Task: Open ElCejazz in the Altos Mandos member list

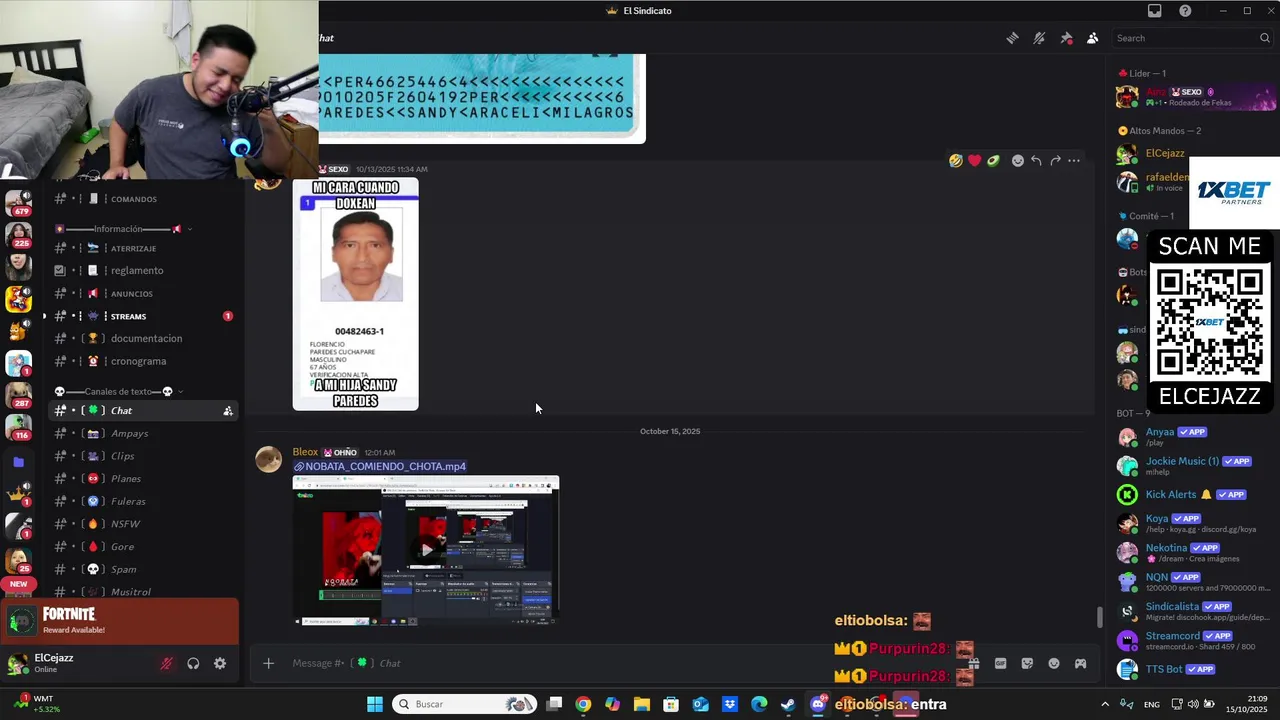Action: coord(1164,153)
